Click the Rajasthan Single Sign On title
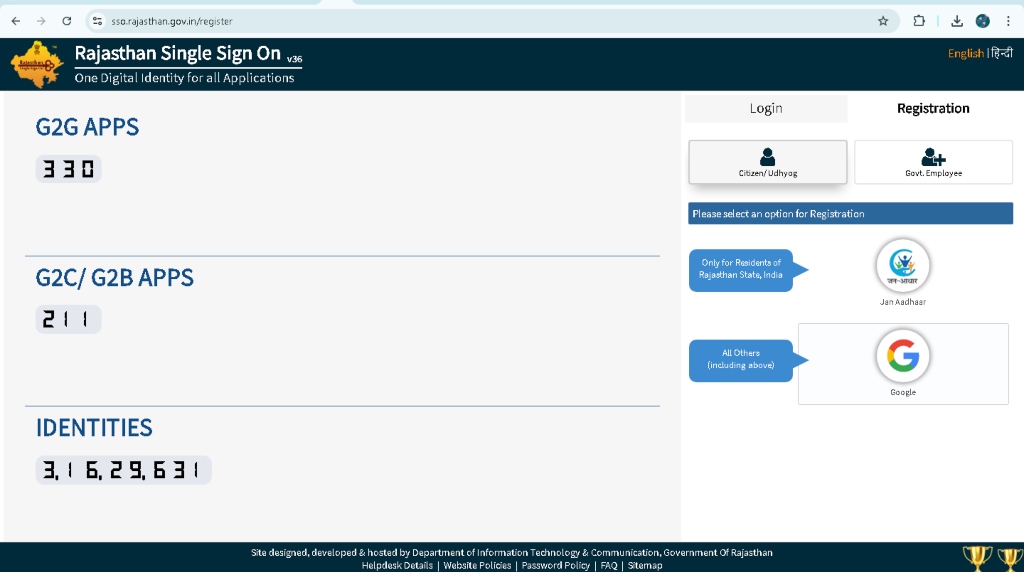This screenshot has height=572, width=1024. pos(178,53)
